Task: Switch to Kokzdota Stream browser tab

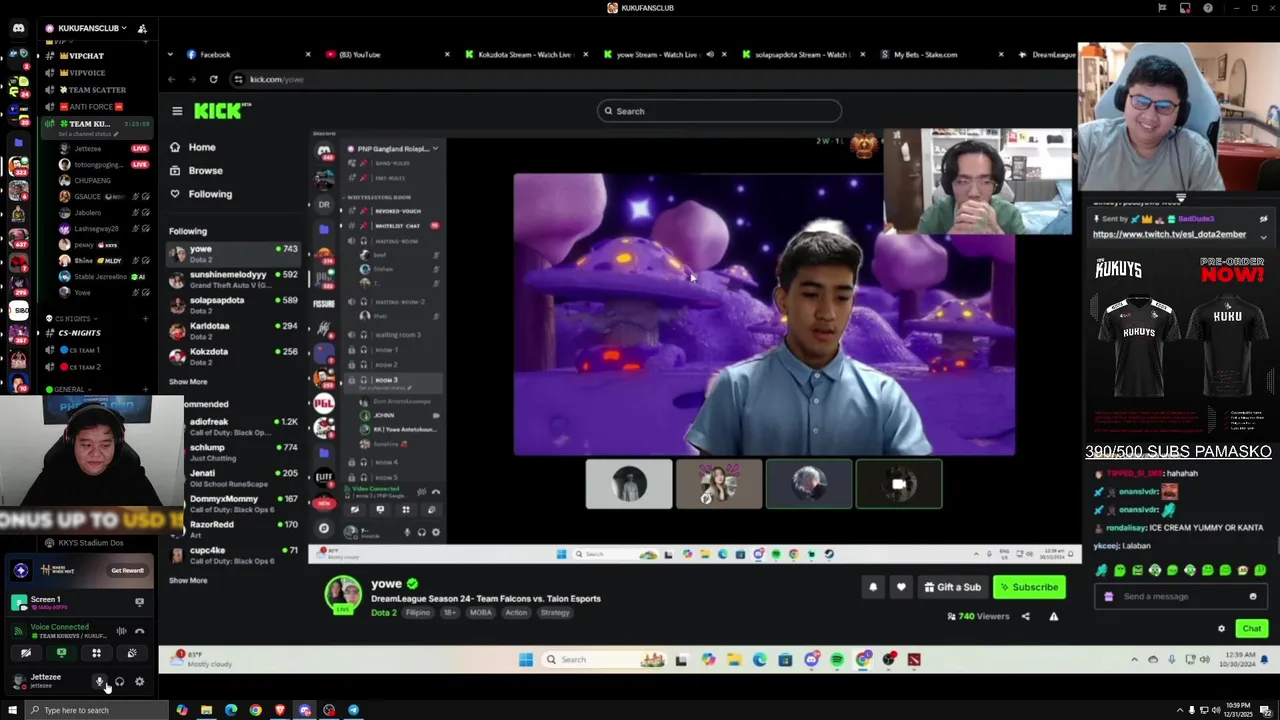Action: 524,55
